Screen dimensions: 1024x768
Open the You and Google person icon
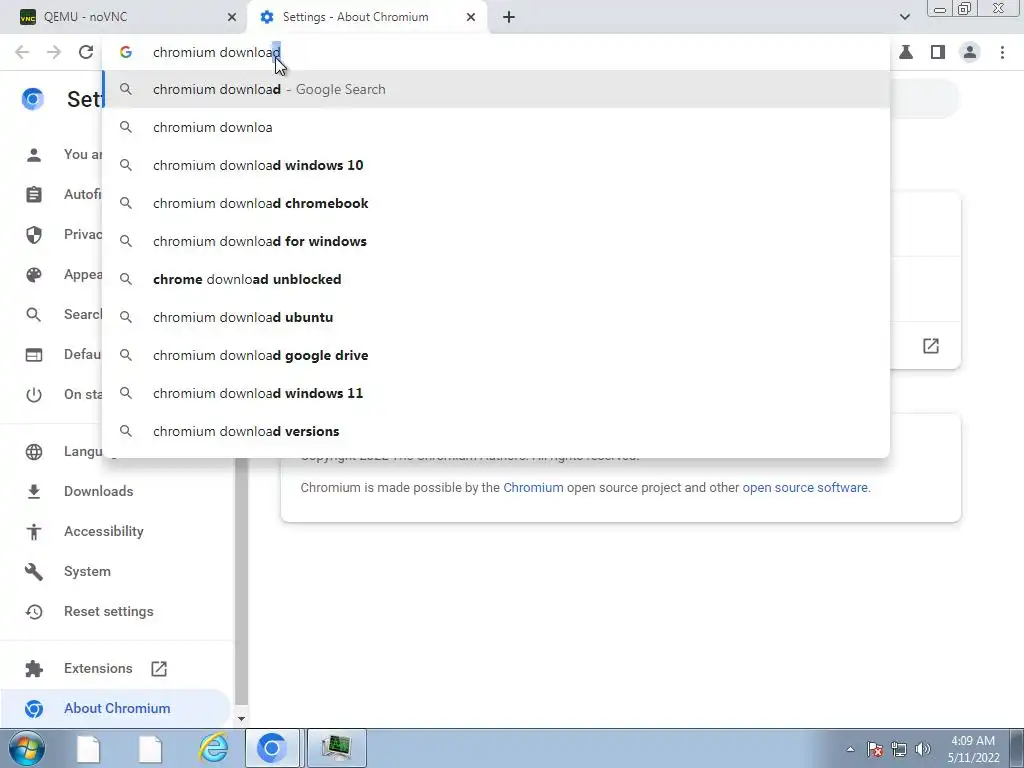pos(34,155)
